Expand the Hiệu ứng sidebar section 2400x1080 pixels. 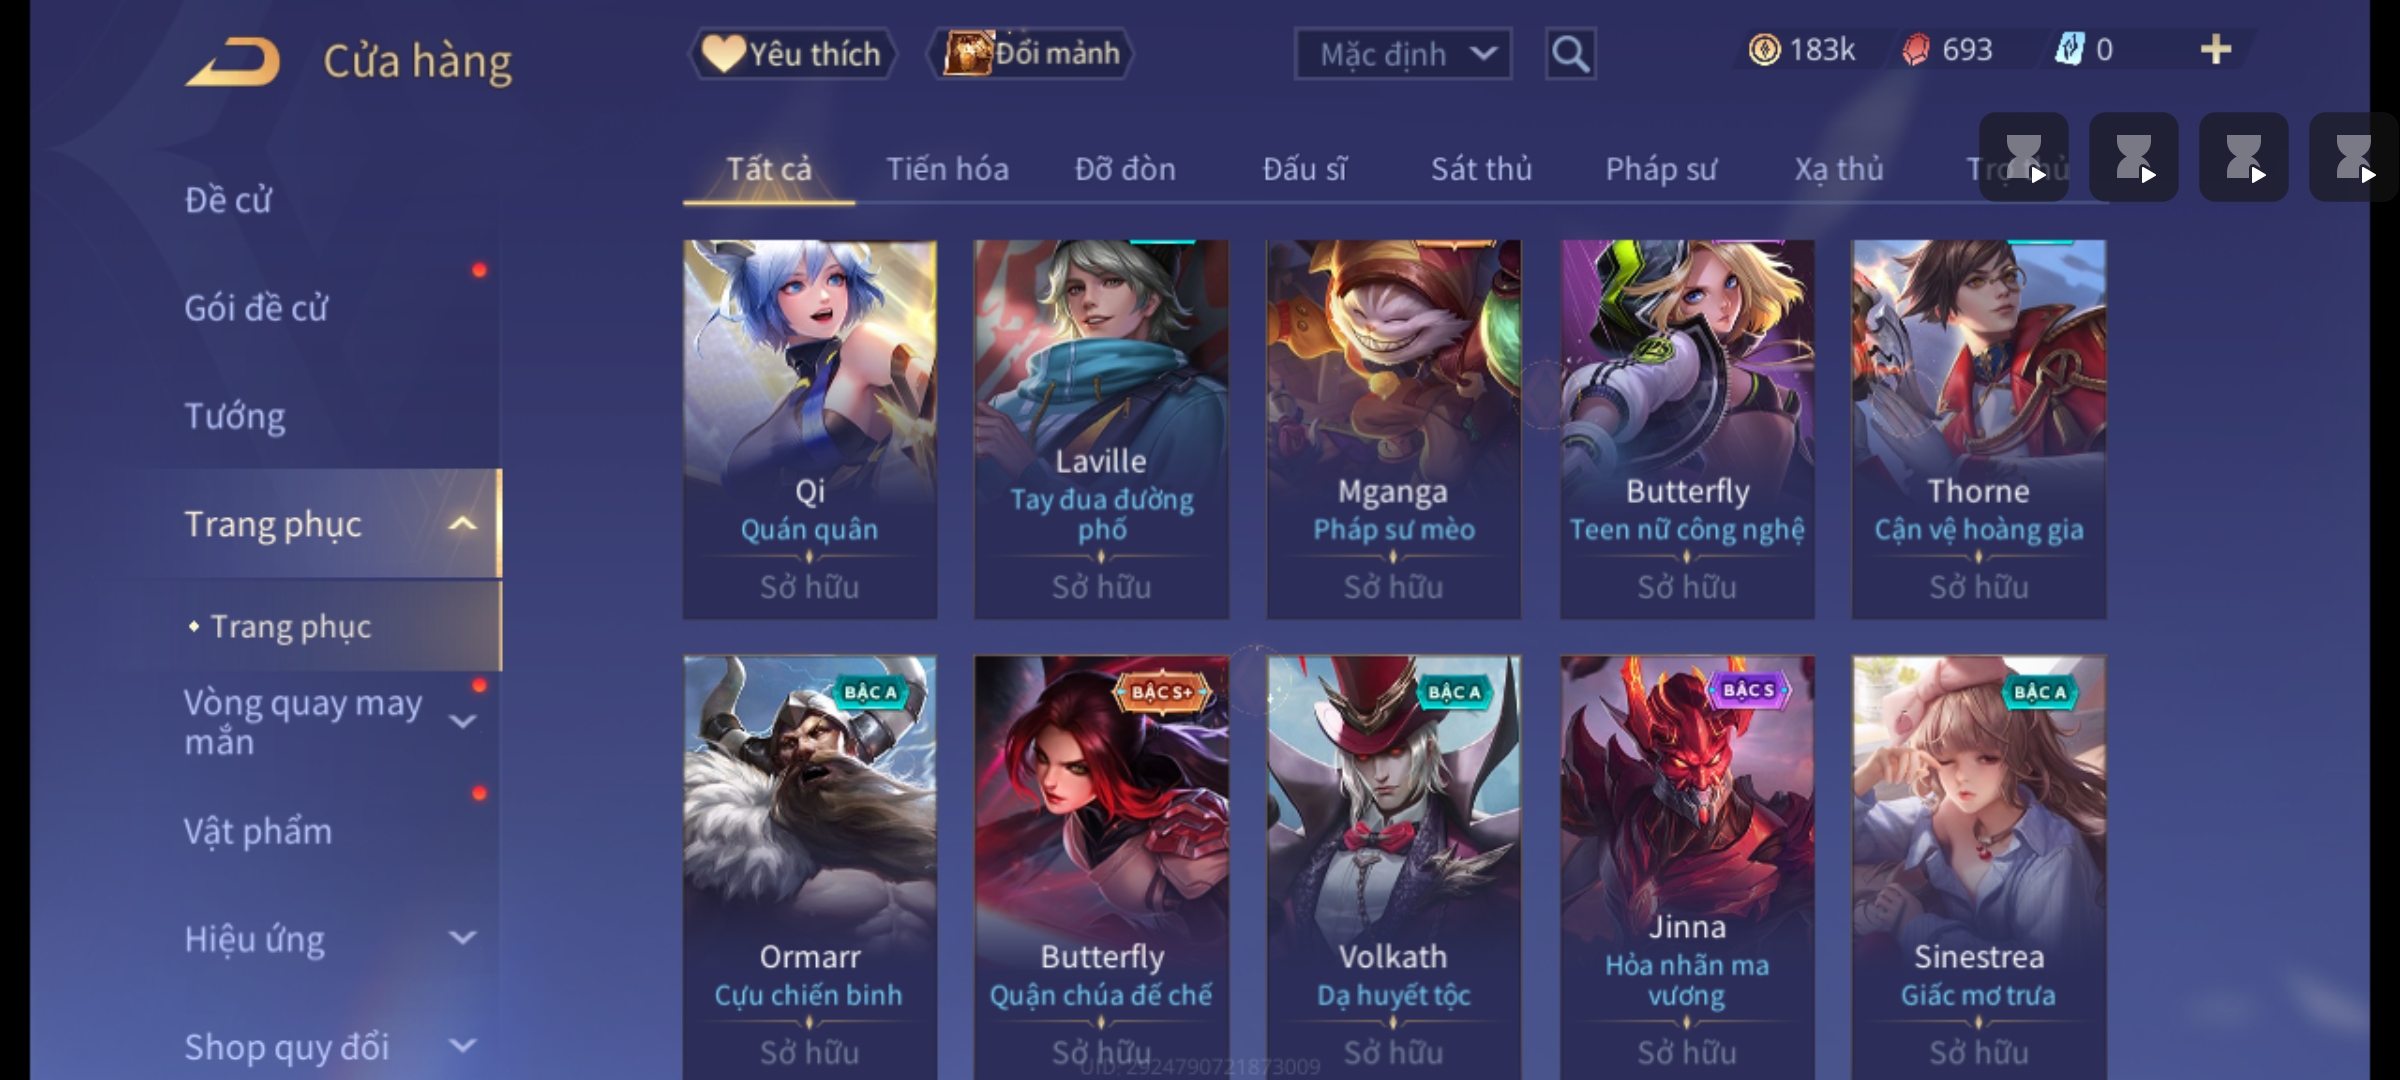coord(463,938)
